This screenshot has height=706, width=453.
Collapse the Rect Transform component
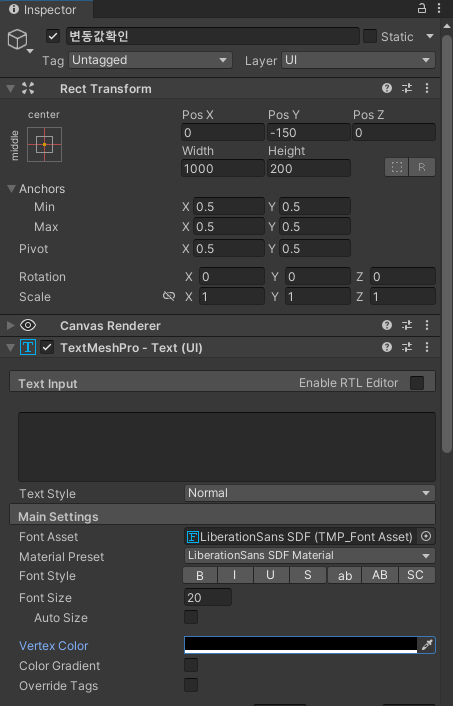pos(11,89)
